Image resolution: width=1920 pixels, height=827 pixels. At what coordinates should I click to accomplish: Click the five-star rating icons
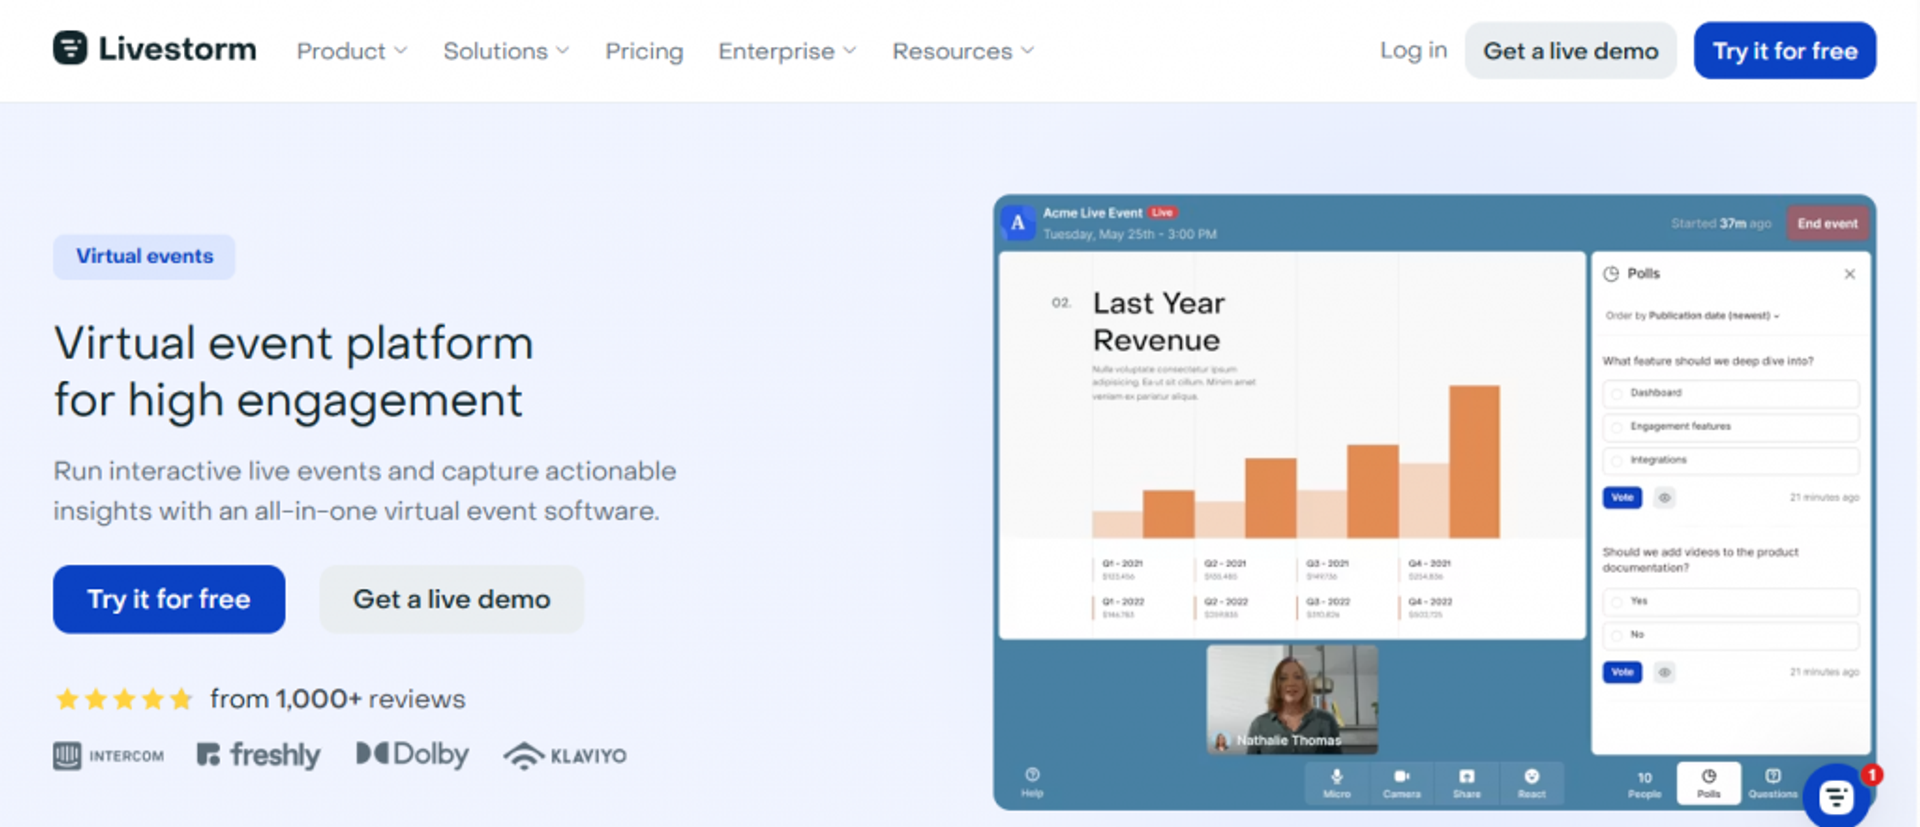point(124,699)
